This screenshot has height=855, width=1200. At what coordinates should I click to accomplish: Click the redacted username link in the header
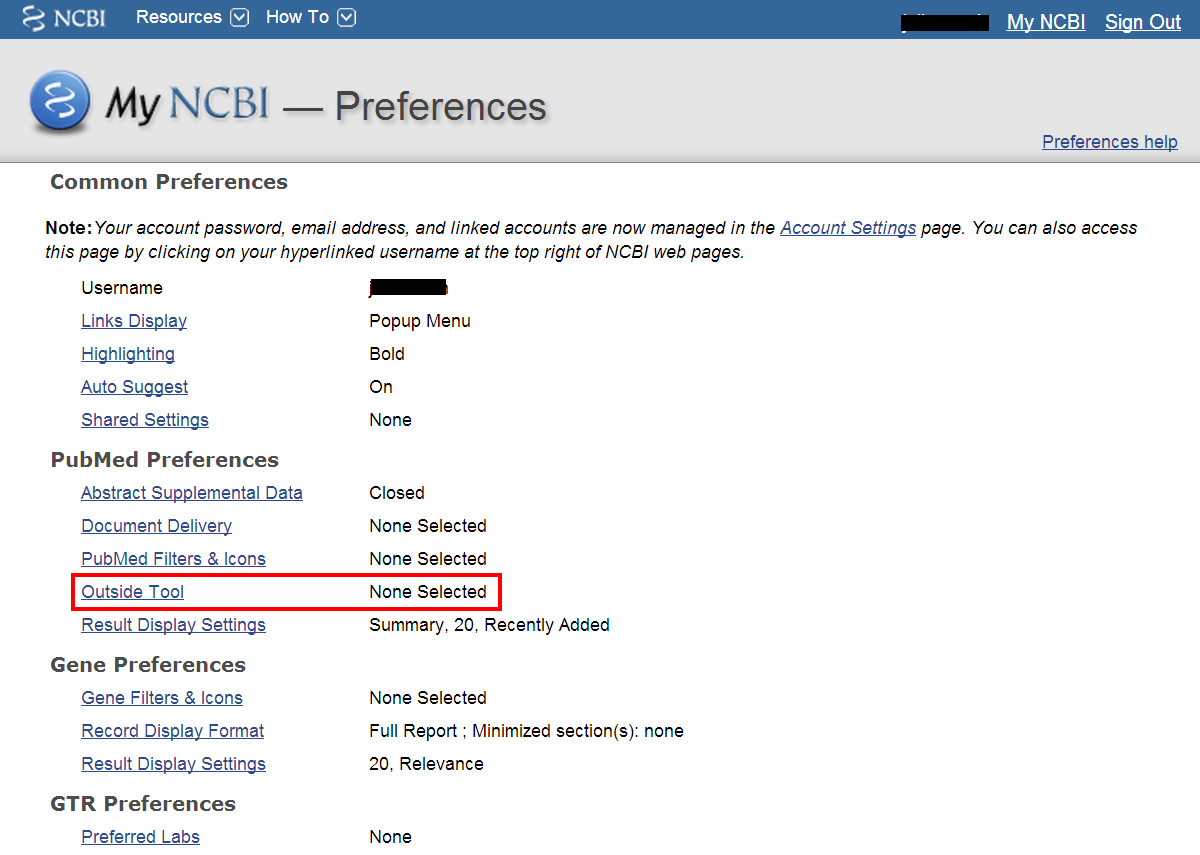coord(944,22)
